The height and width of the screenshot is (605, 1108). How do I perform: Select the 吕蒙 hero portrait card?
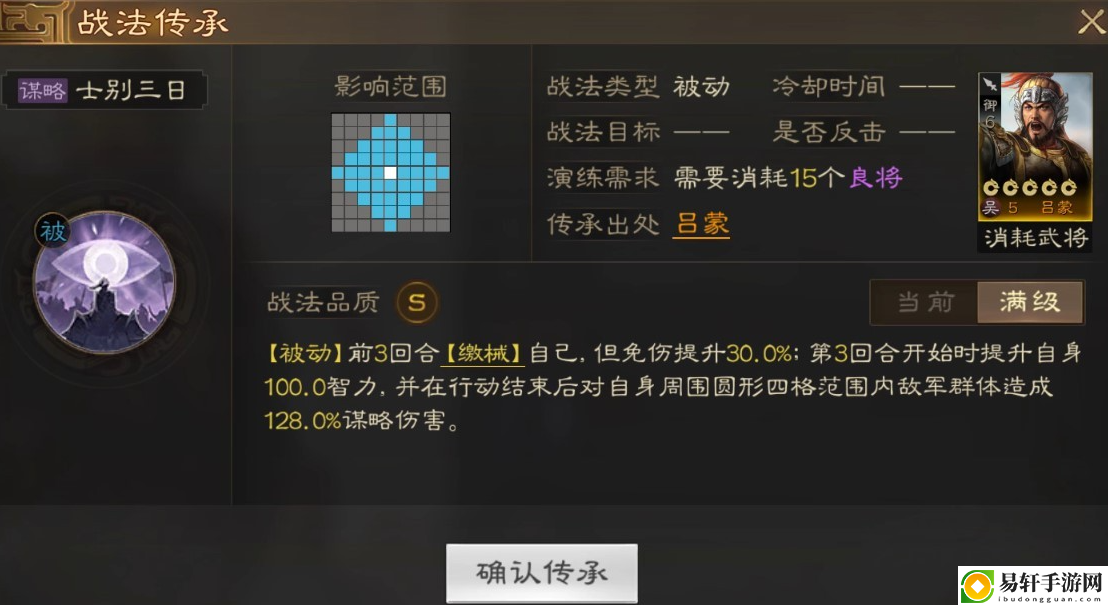coord(1035,146)
